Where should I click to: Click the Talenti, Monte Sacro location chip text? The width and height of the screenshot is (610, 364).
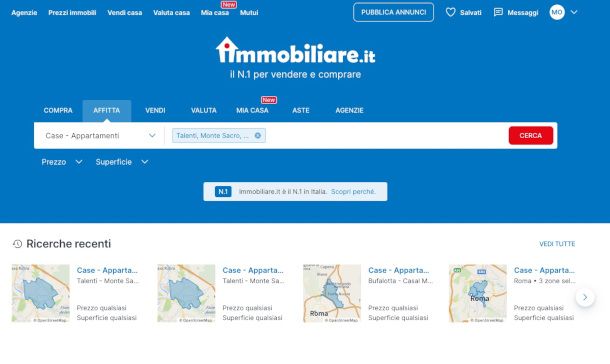[x=212, y=135]
